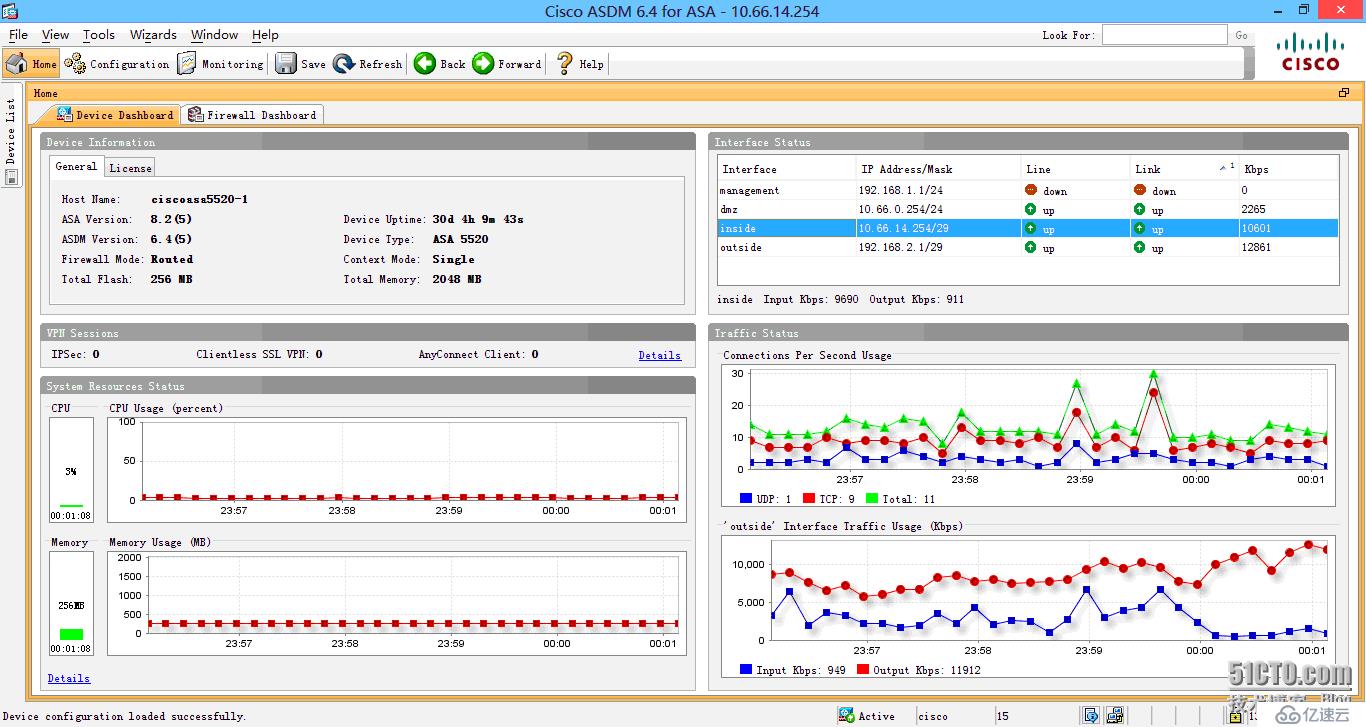This screenshot has height=727, width=1366.
Task: Click the Device List panel icon
Action: pos(12,177)
